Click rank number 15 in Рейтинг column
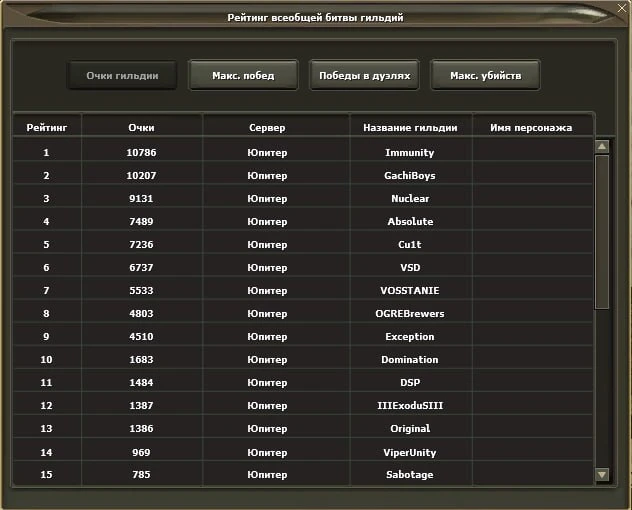 point(46,475)
